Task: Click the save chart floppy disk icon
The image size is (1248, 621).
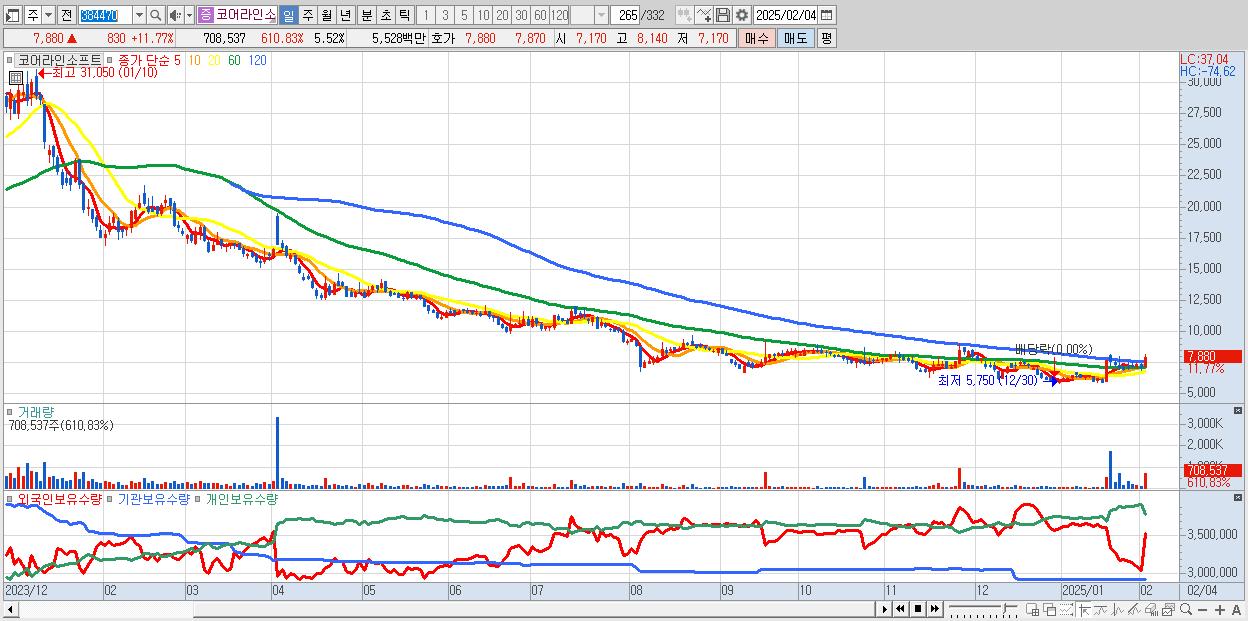Action: point(723,15)
